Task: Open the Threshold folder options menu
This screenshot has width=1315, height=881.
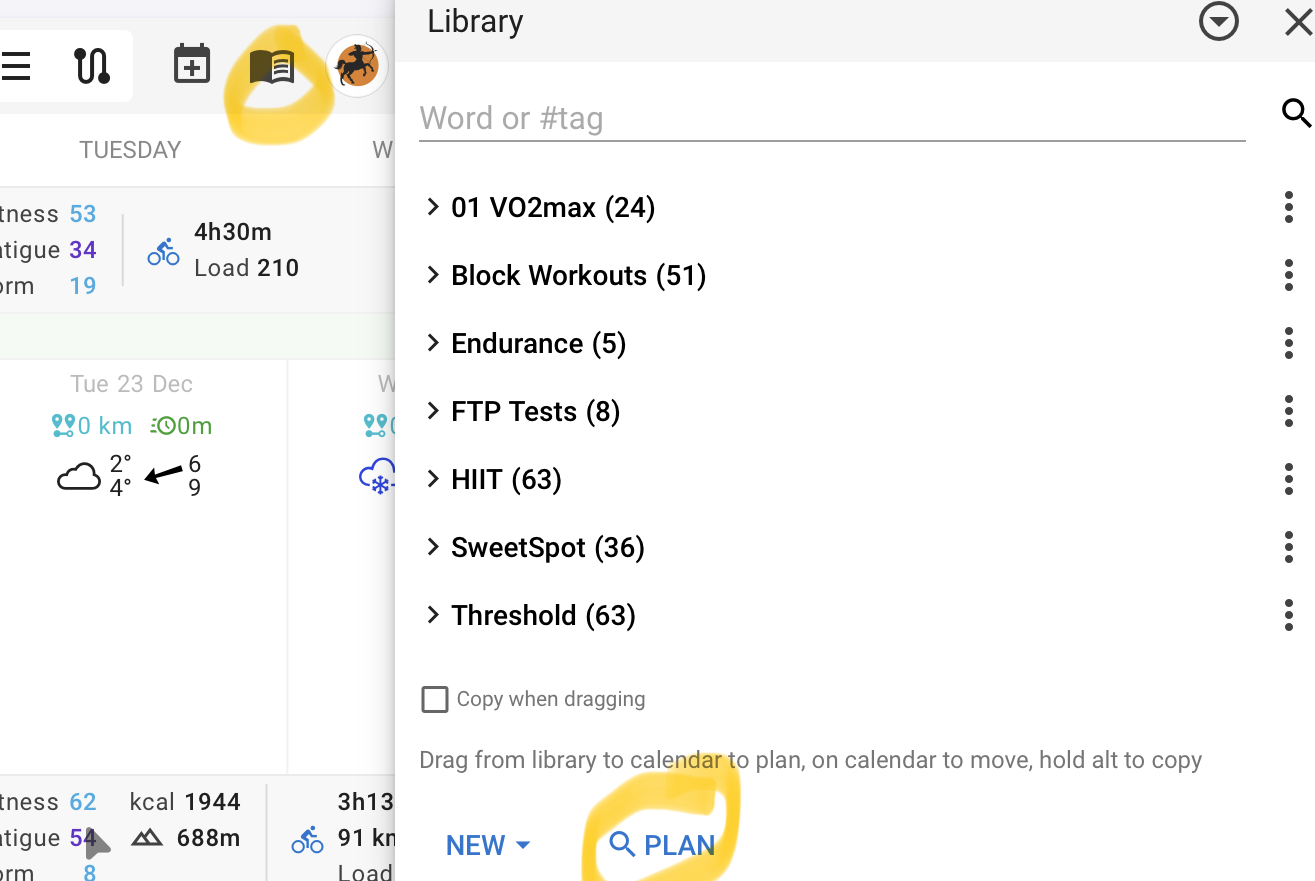Action: [1289, 616]
